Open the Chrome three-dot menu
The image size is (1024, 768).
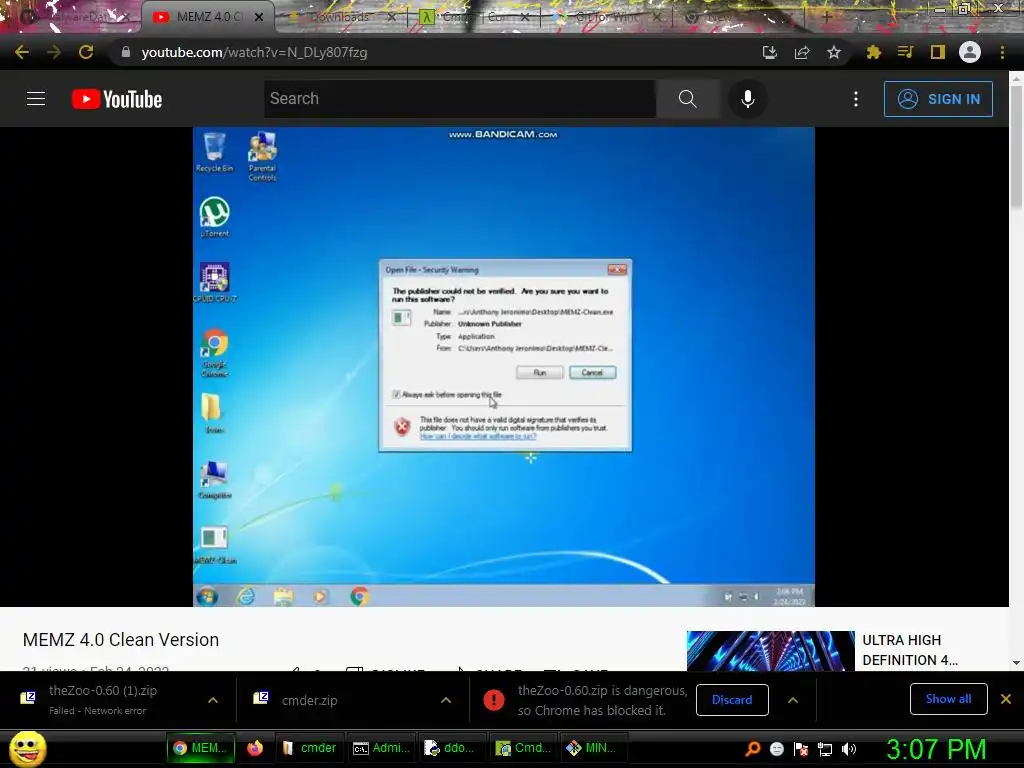[1002, 52]
